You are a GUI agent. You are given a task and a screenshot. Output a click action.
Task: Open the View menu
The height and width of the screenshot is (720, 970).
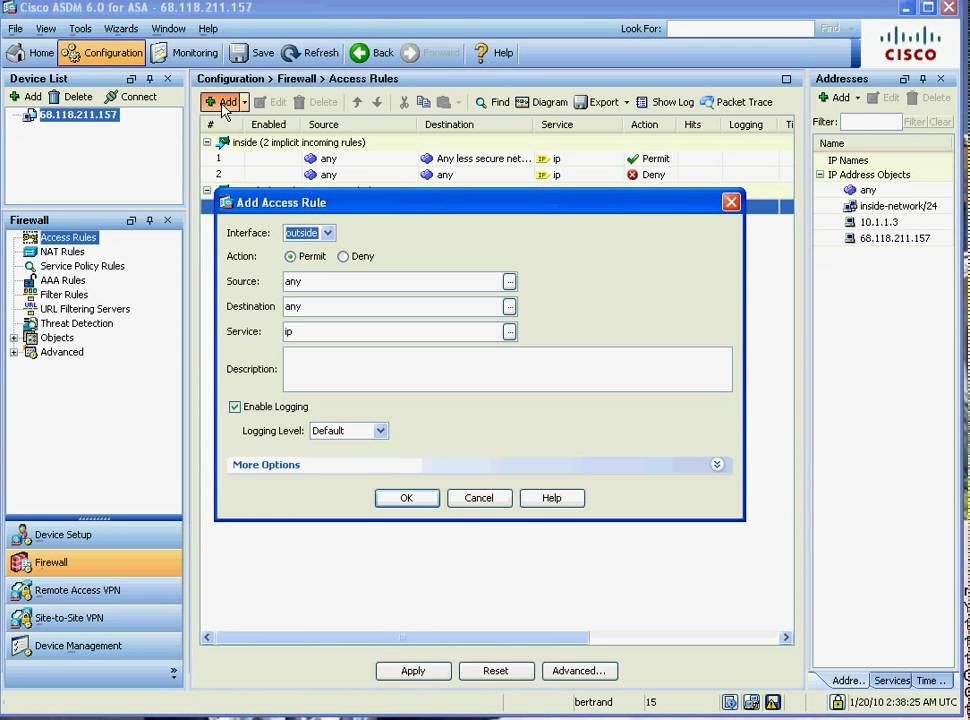tap(46, 28)
